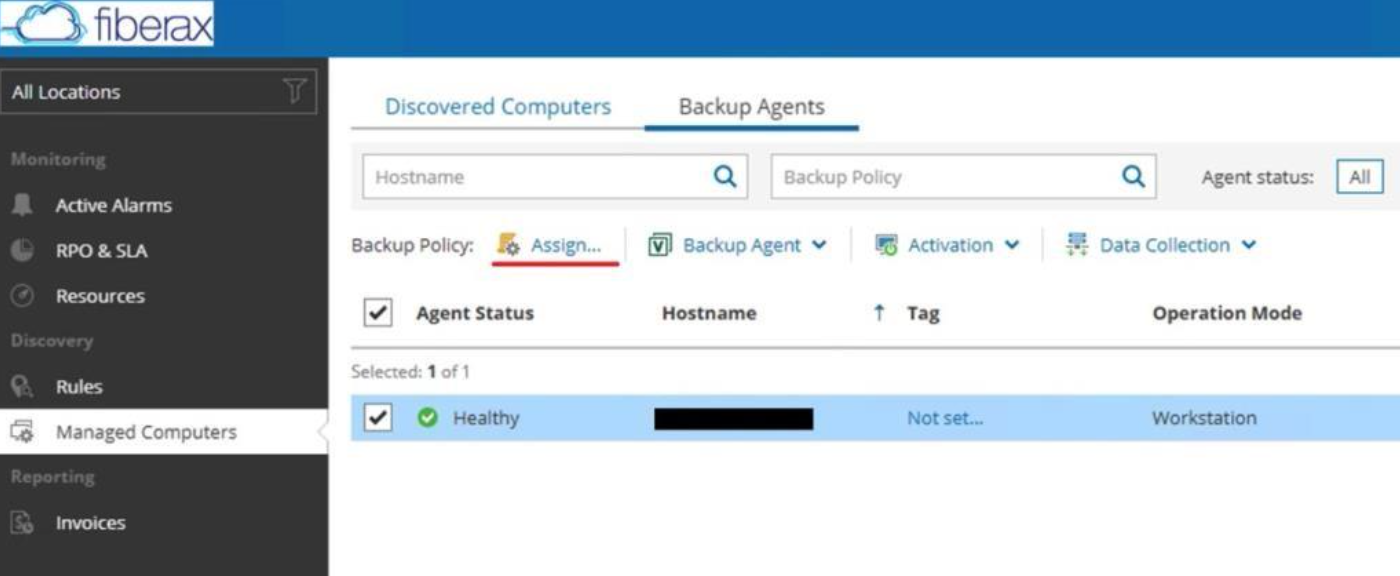Open the locations filter funnel icon
The width and height of the screenshot is (1400, 576).
click(294, 91)
